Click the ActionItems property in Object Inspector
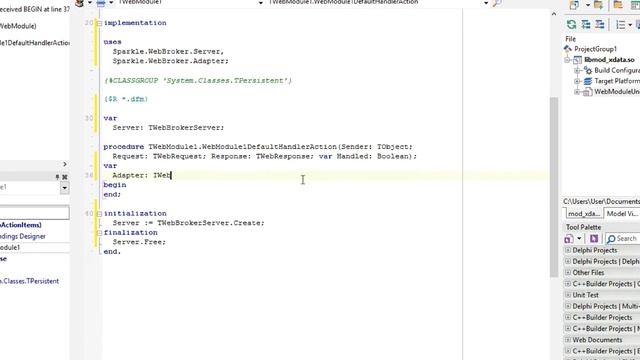640x360 pixels. [x=20, y=225]
